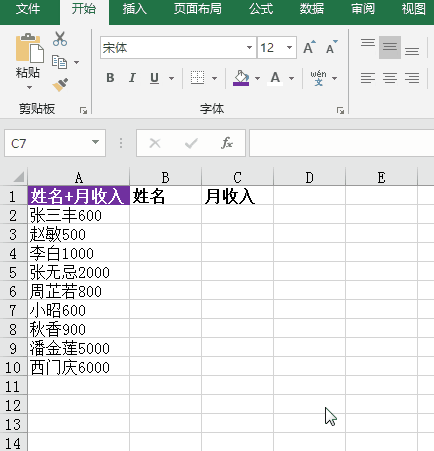Click the Cut scissors icon

(x=60, y=39)
